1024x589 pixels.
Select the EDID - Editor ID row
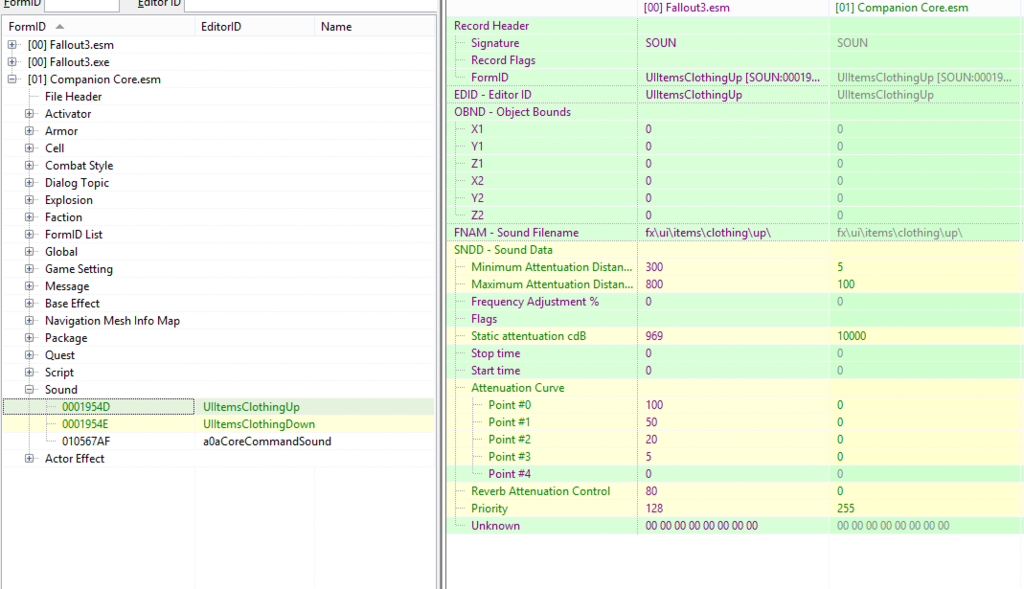click(735, 95)
